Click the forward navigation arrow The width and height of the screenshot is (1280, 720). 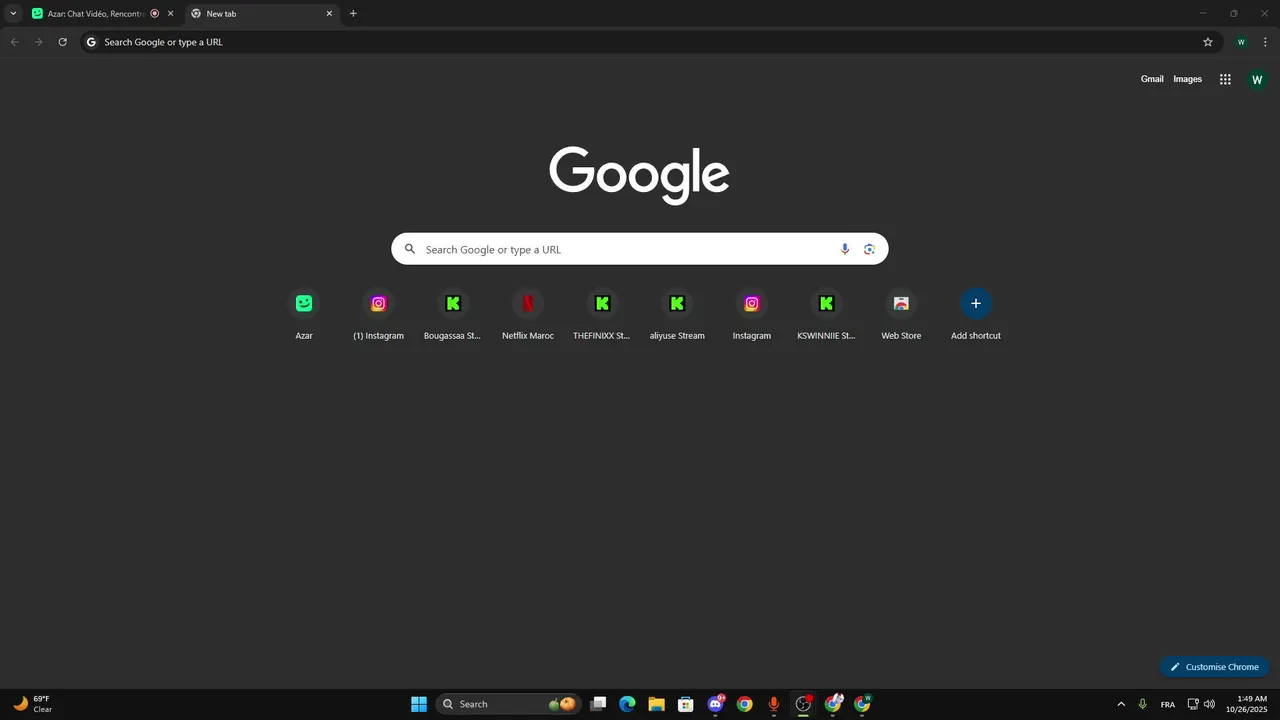click(x=38, y=42)
